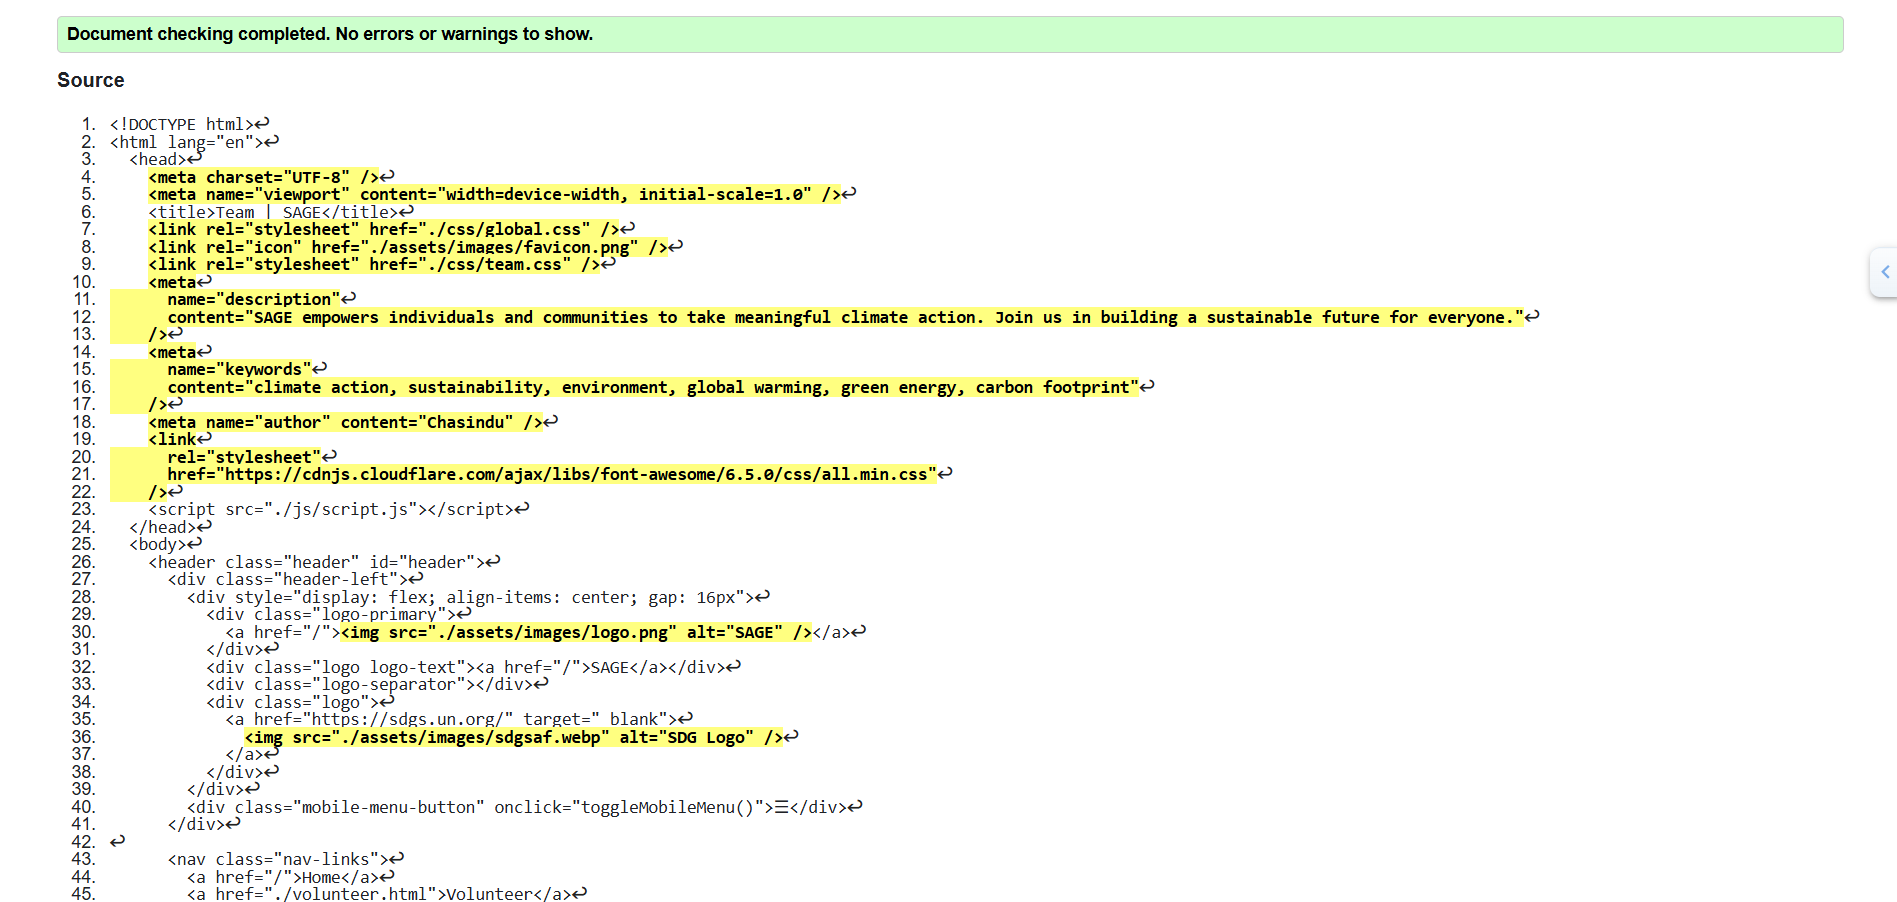Screen dimensions: 1897x902
Task: Click the header class="header" line
Action: point(324,562)
